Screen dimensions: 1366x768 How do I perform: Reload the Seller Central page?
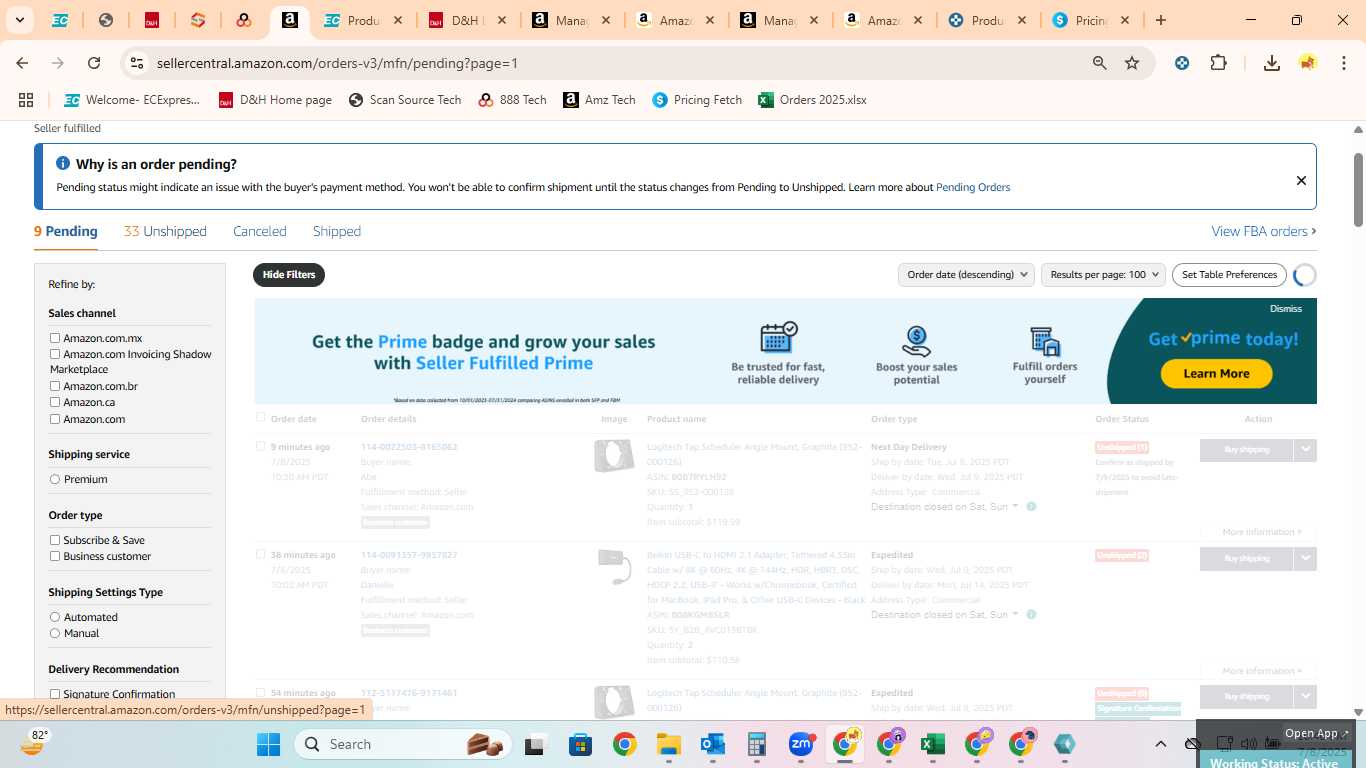click(94, 63)
